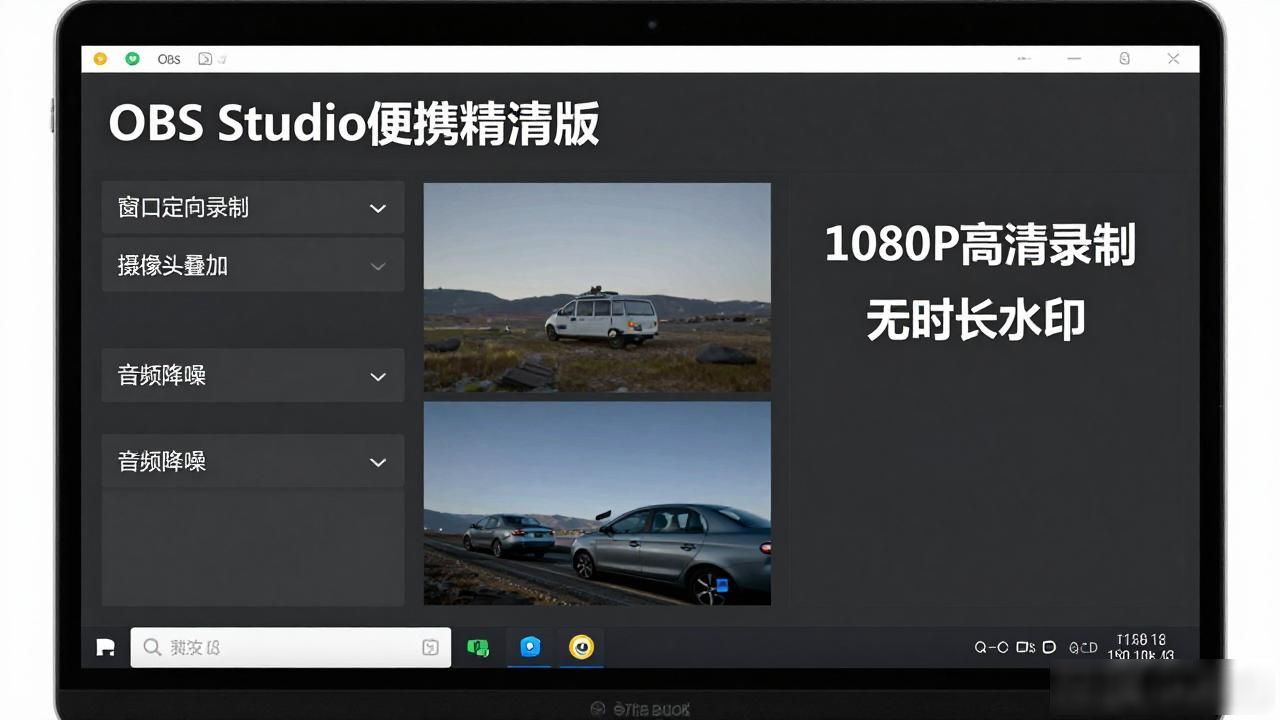Open the 音频降噪 dropdown directly under 摄像头叠加

253,375
